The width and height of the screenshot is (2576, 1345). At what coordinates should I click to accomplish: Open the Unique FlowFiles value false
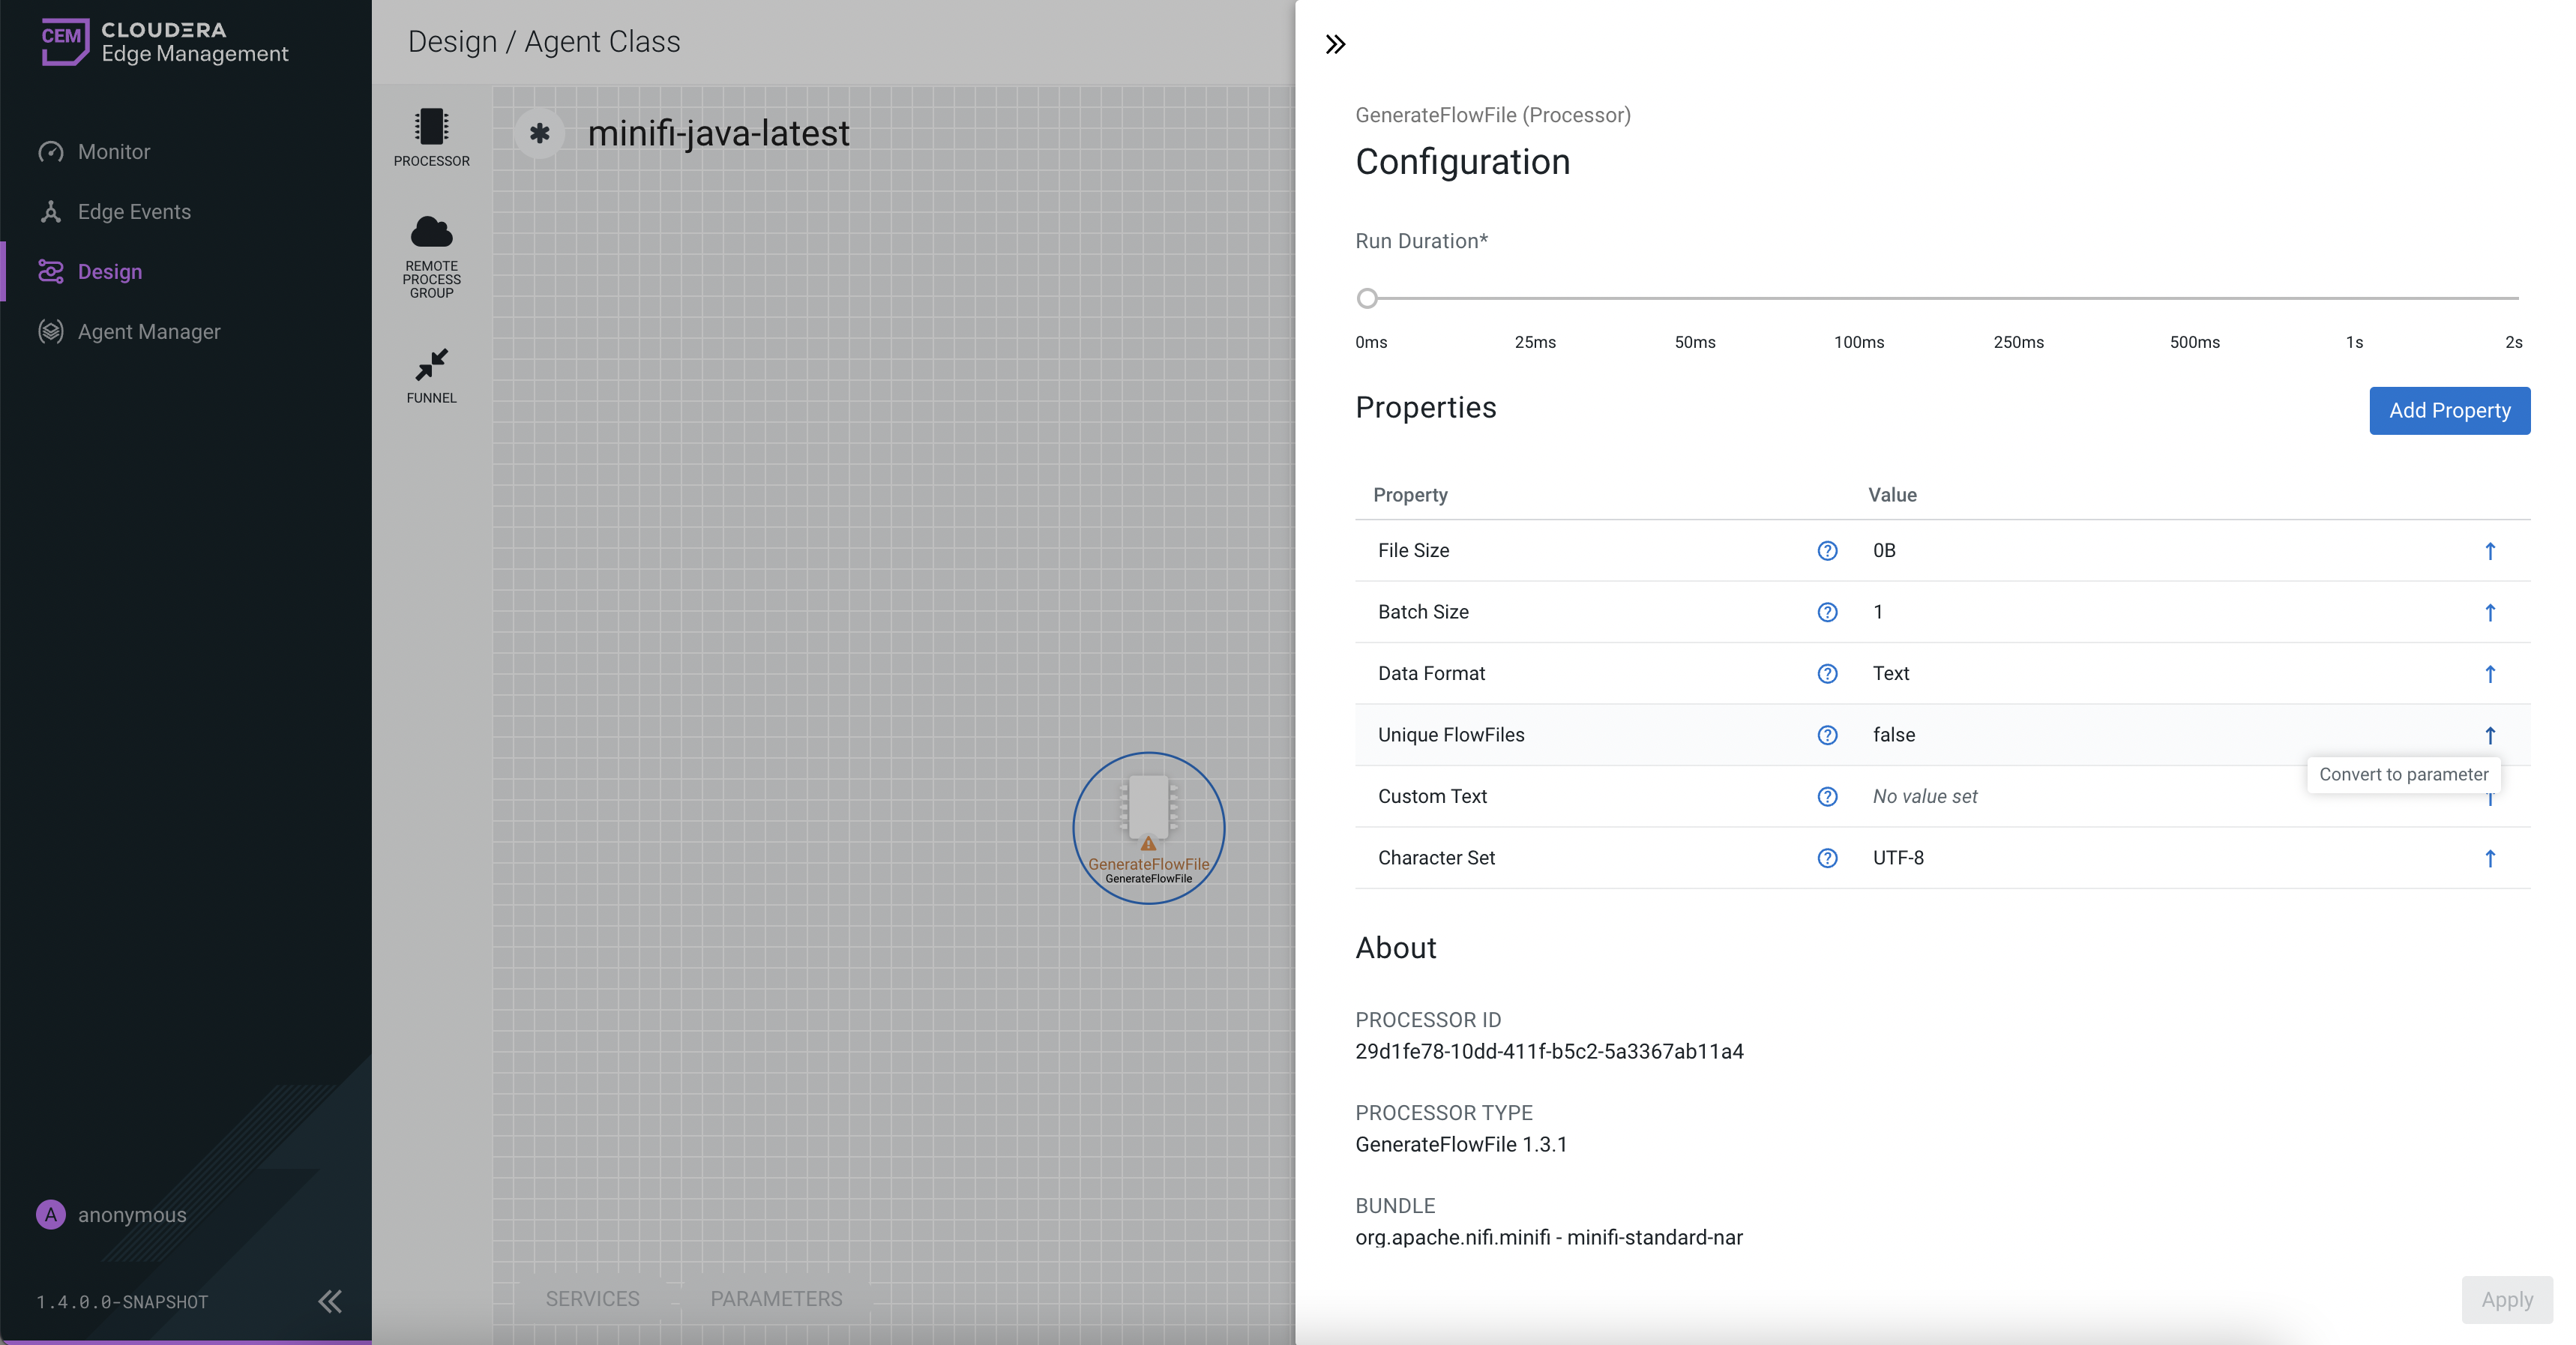1894,735
